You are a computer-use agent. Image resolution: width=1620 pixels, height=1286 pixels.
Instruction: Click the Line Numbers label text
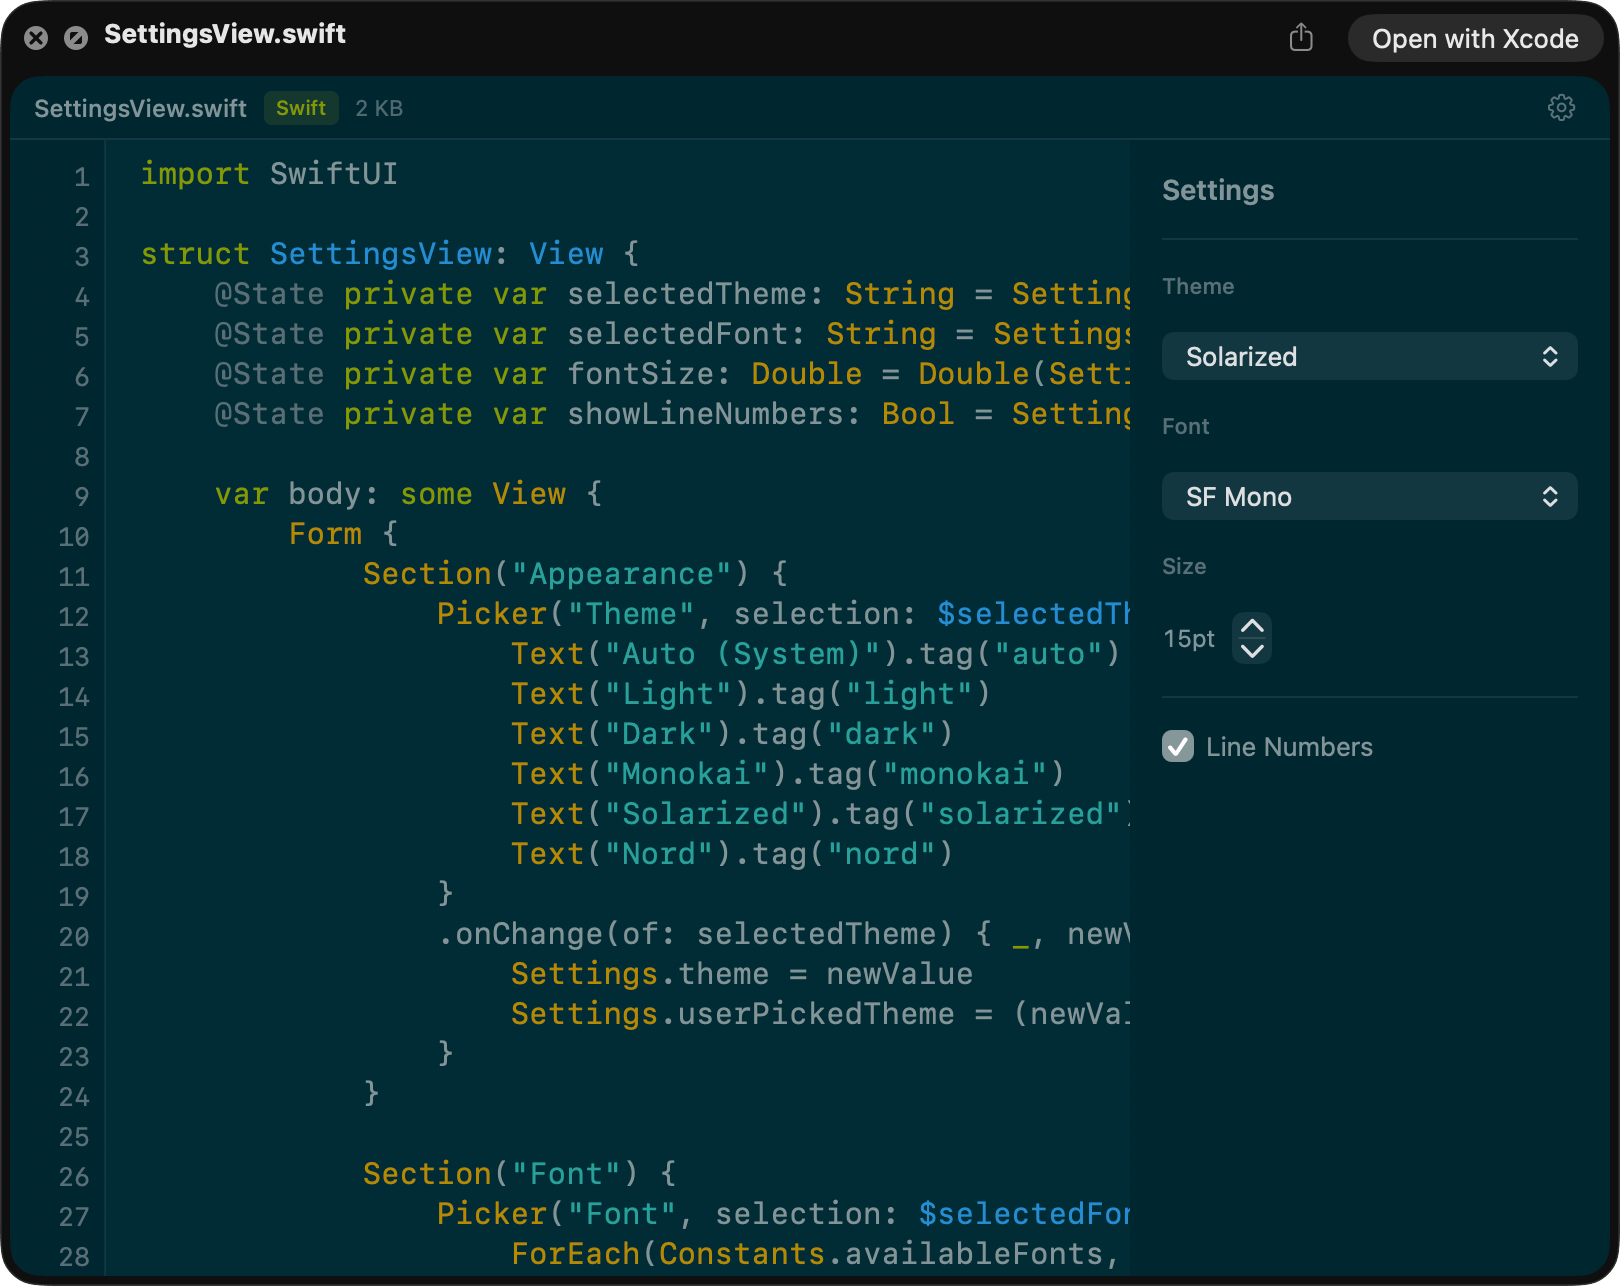(x=1289, y=746)
